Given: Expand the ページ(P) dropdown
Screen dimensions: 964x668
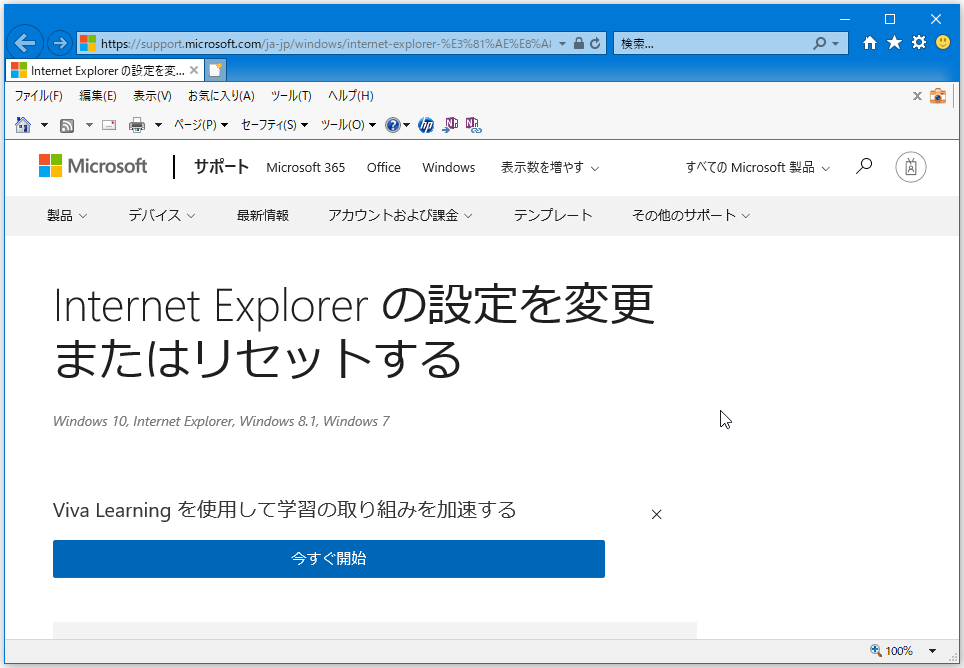Looking at the screenshot, I should (201, 125).
